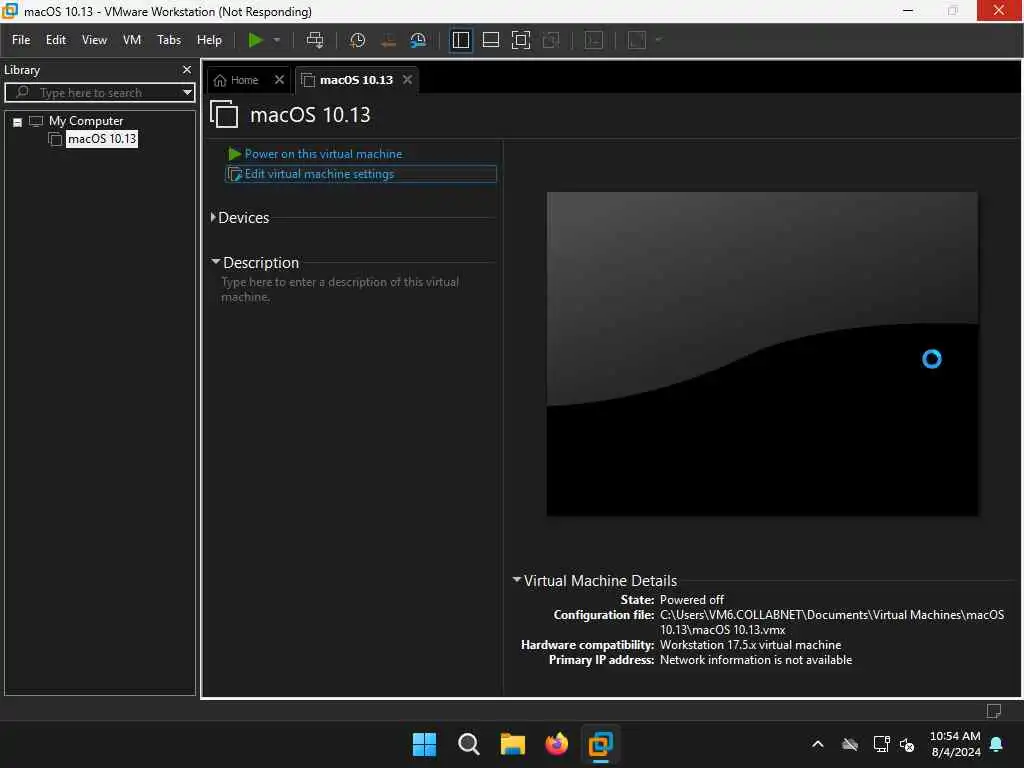Click the green Power On toolbar button
Viewport: 1024px width, 768px height.
point(255,40)
